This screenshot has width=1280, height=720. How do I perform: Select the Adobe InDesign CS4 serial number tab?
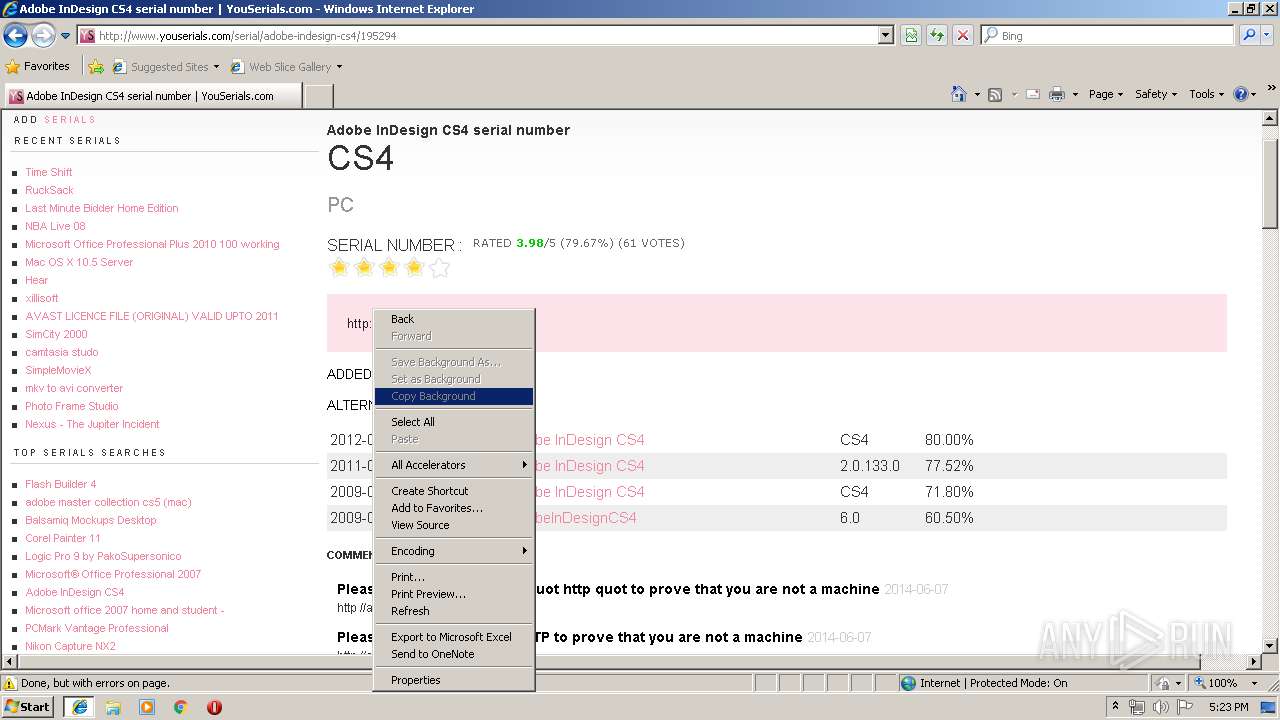coord(152,96)
